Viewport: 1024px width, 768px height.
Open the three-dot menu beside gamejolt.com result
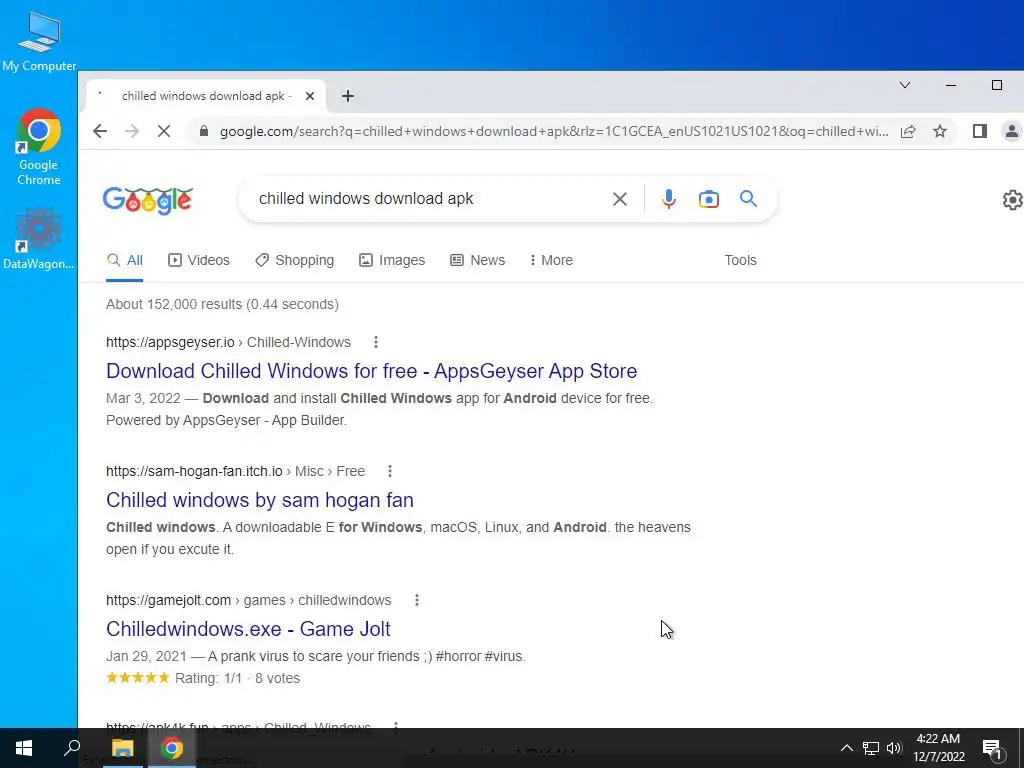coord(417,600)
